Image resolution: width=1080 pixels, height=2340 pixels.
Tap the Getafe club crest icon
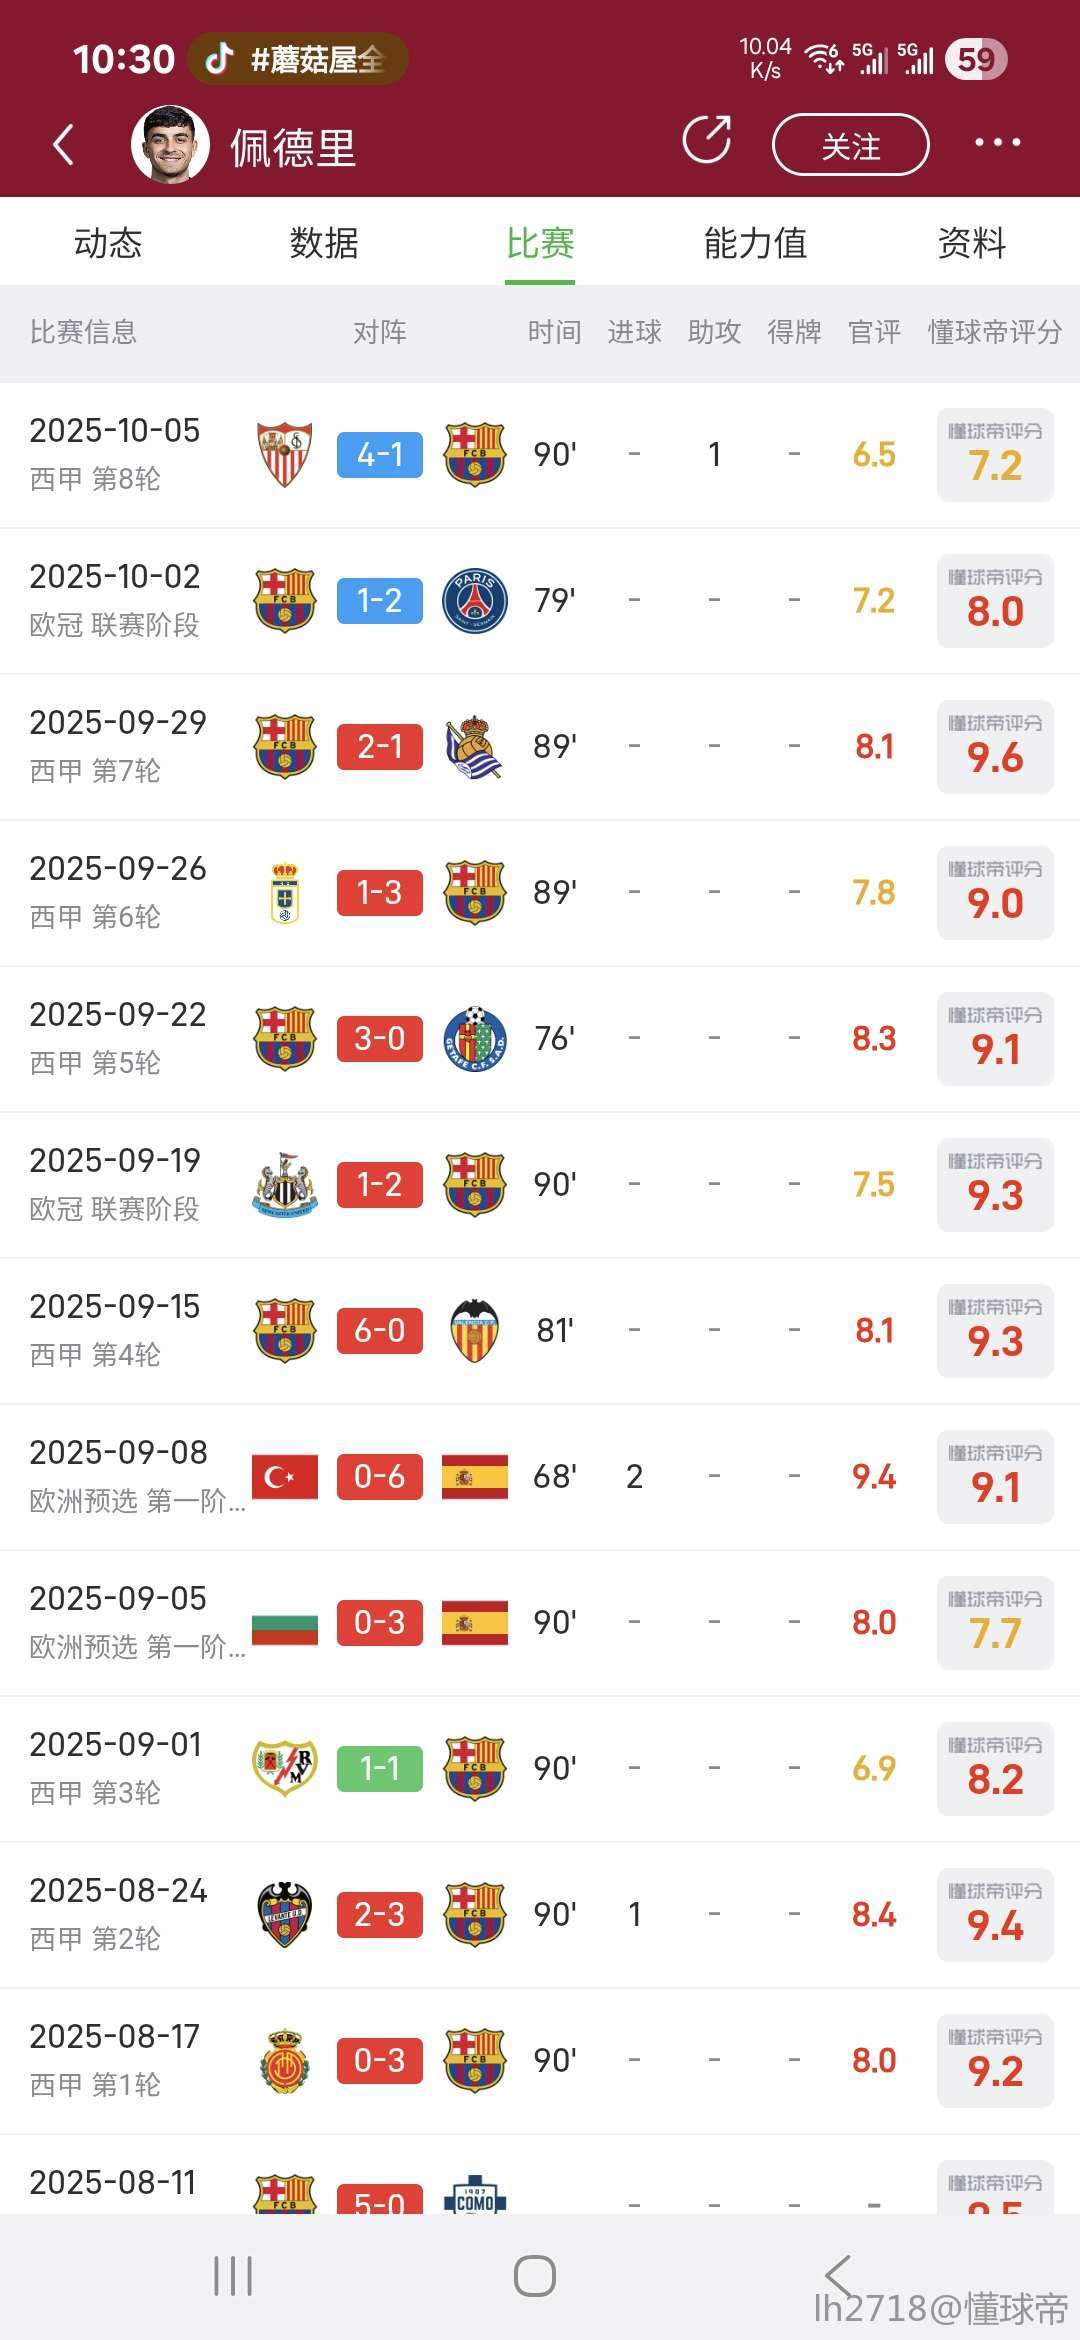(475, 1039)
